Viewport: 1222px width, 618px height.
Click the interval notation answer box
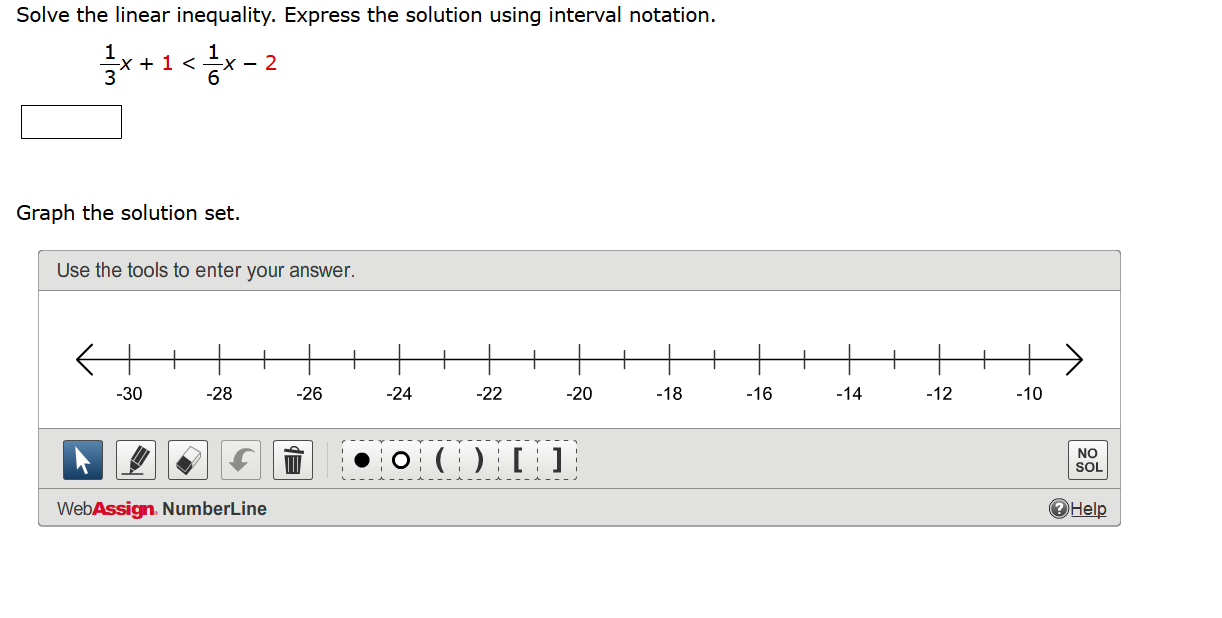pos(71,122)
